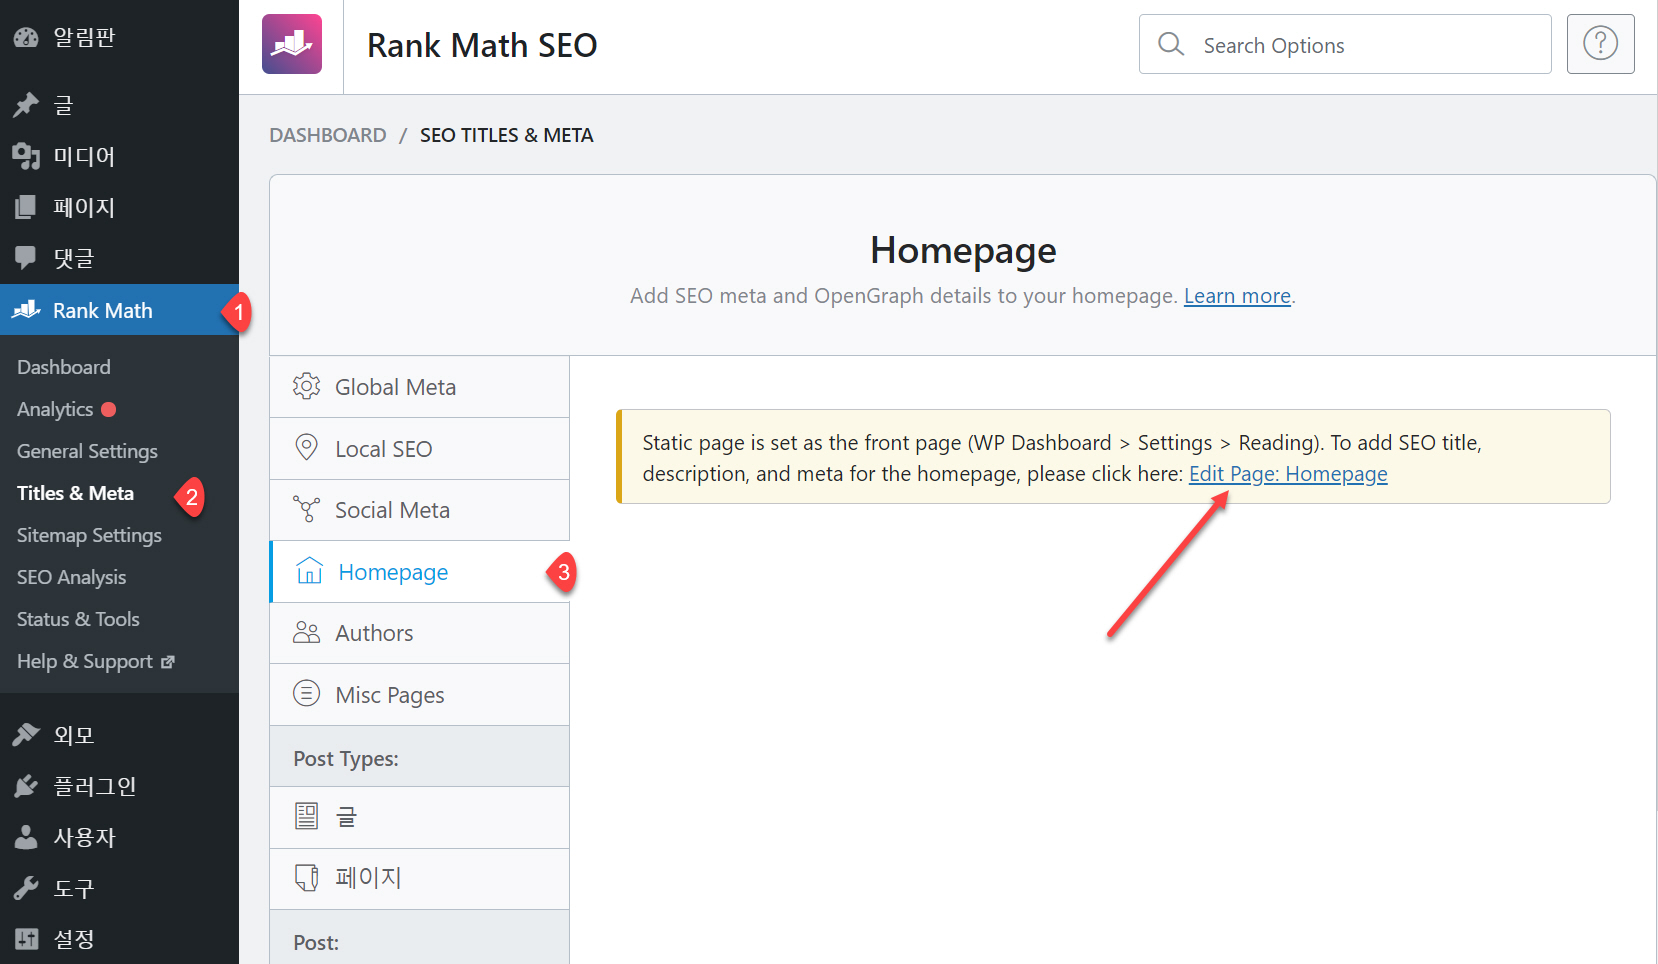Viewport: 1658px width, 964px height.
Task: Open Status & Tools submenu item
Action: tap(78, 619)
